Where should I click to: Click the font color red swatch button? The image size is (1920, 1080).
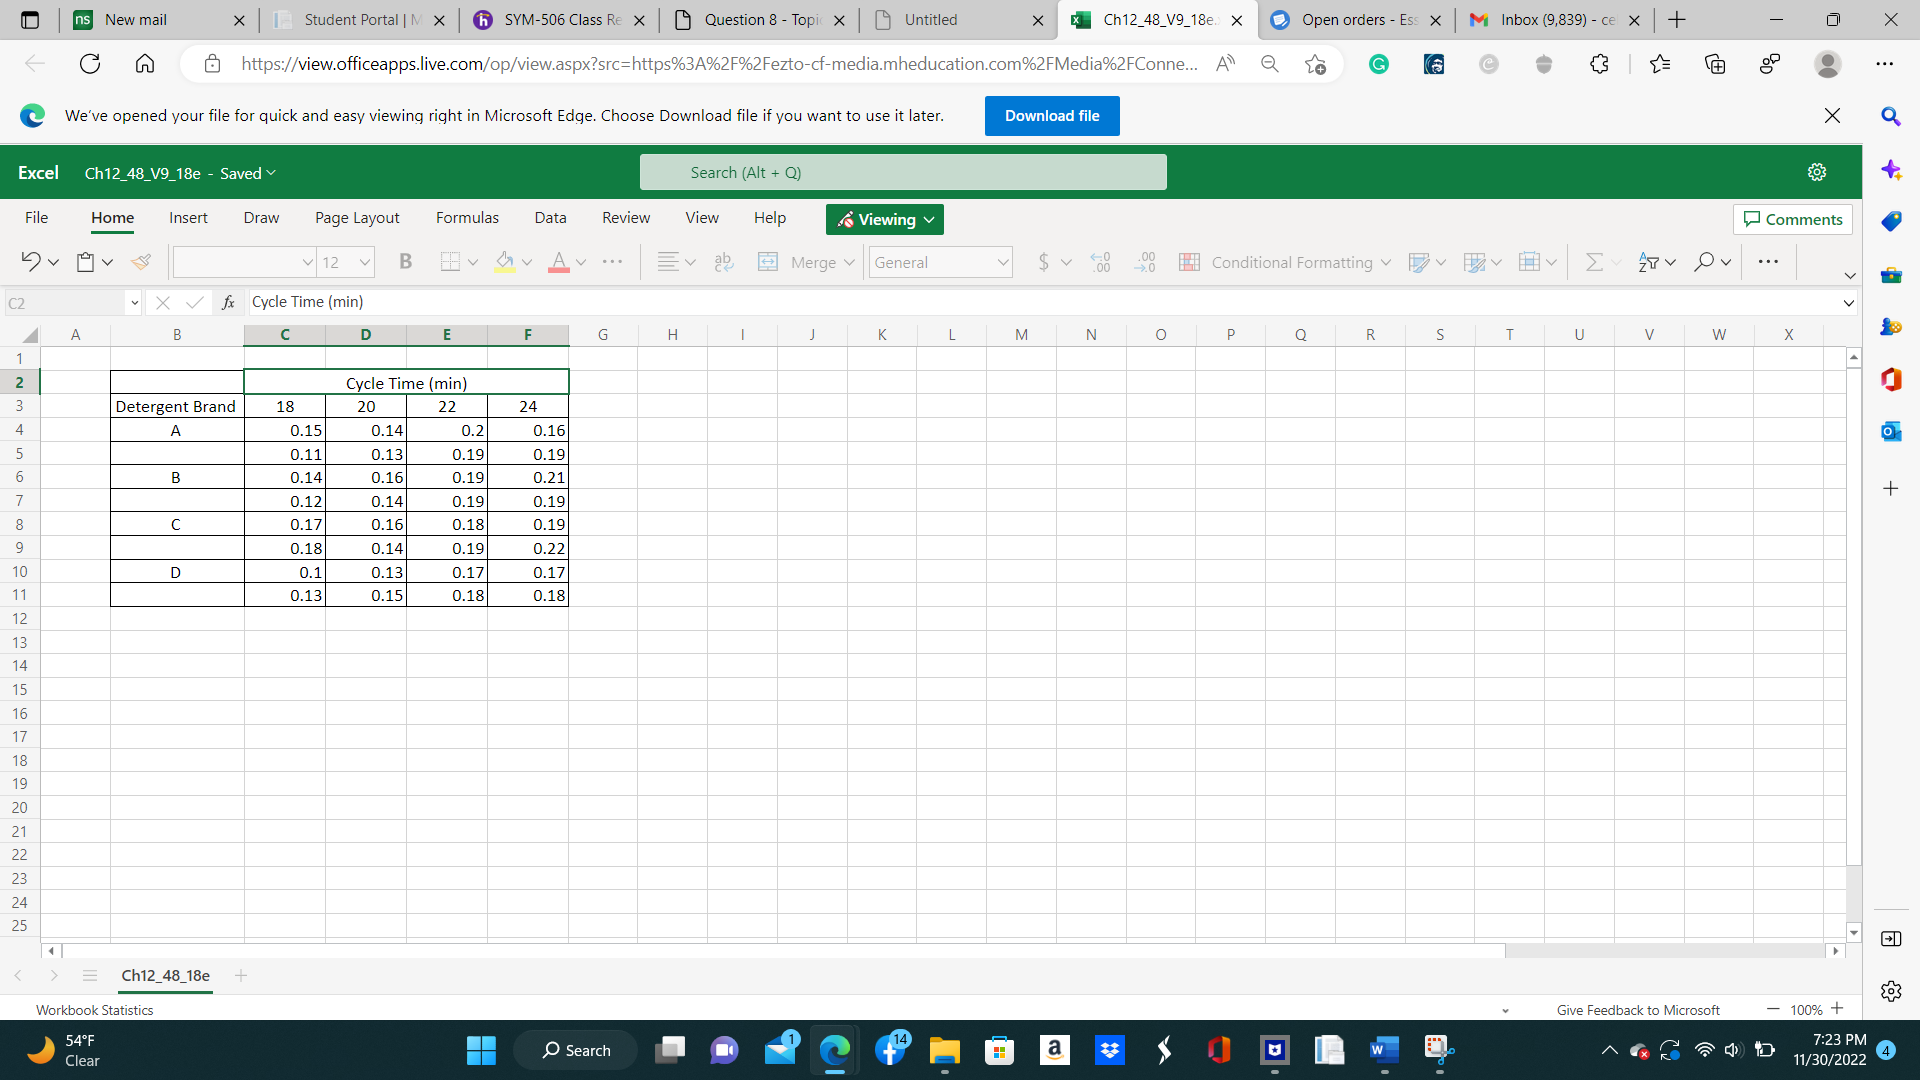click(x=559, y=262)
